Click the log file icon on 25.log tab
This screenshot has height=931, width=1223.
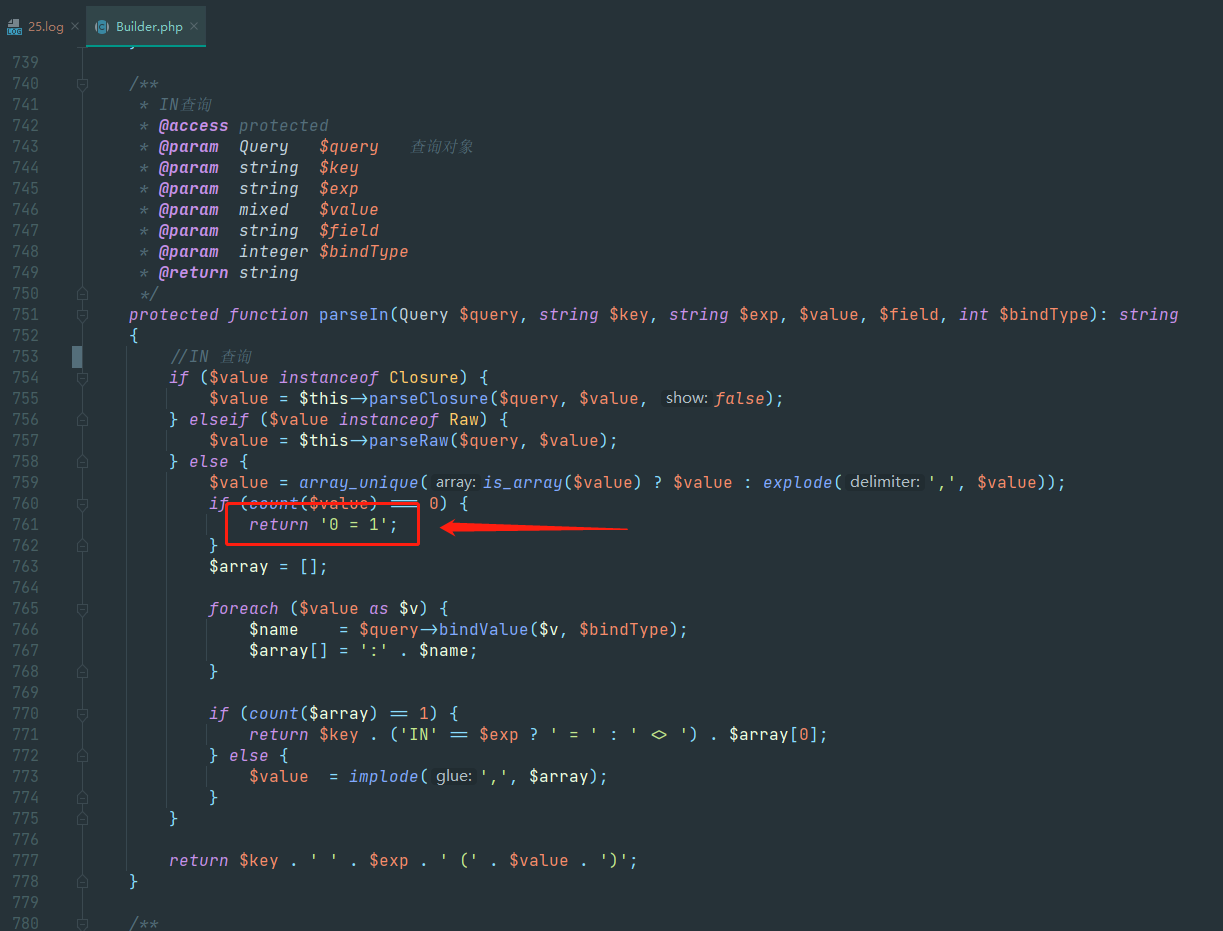tap(14, 27)
